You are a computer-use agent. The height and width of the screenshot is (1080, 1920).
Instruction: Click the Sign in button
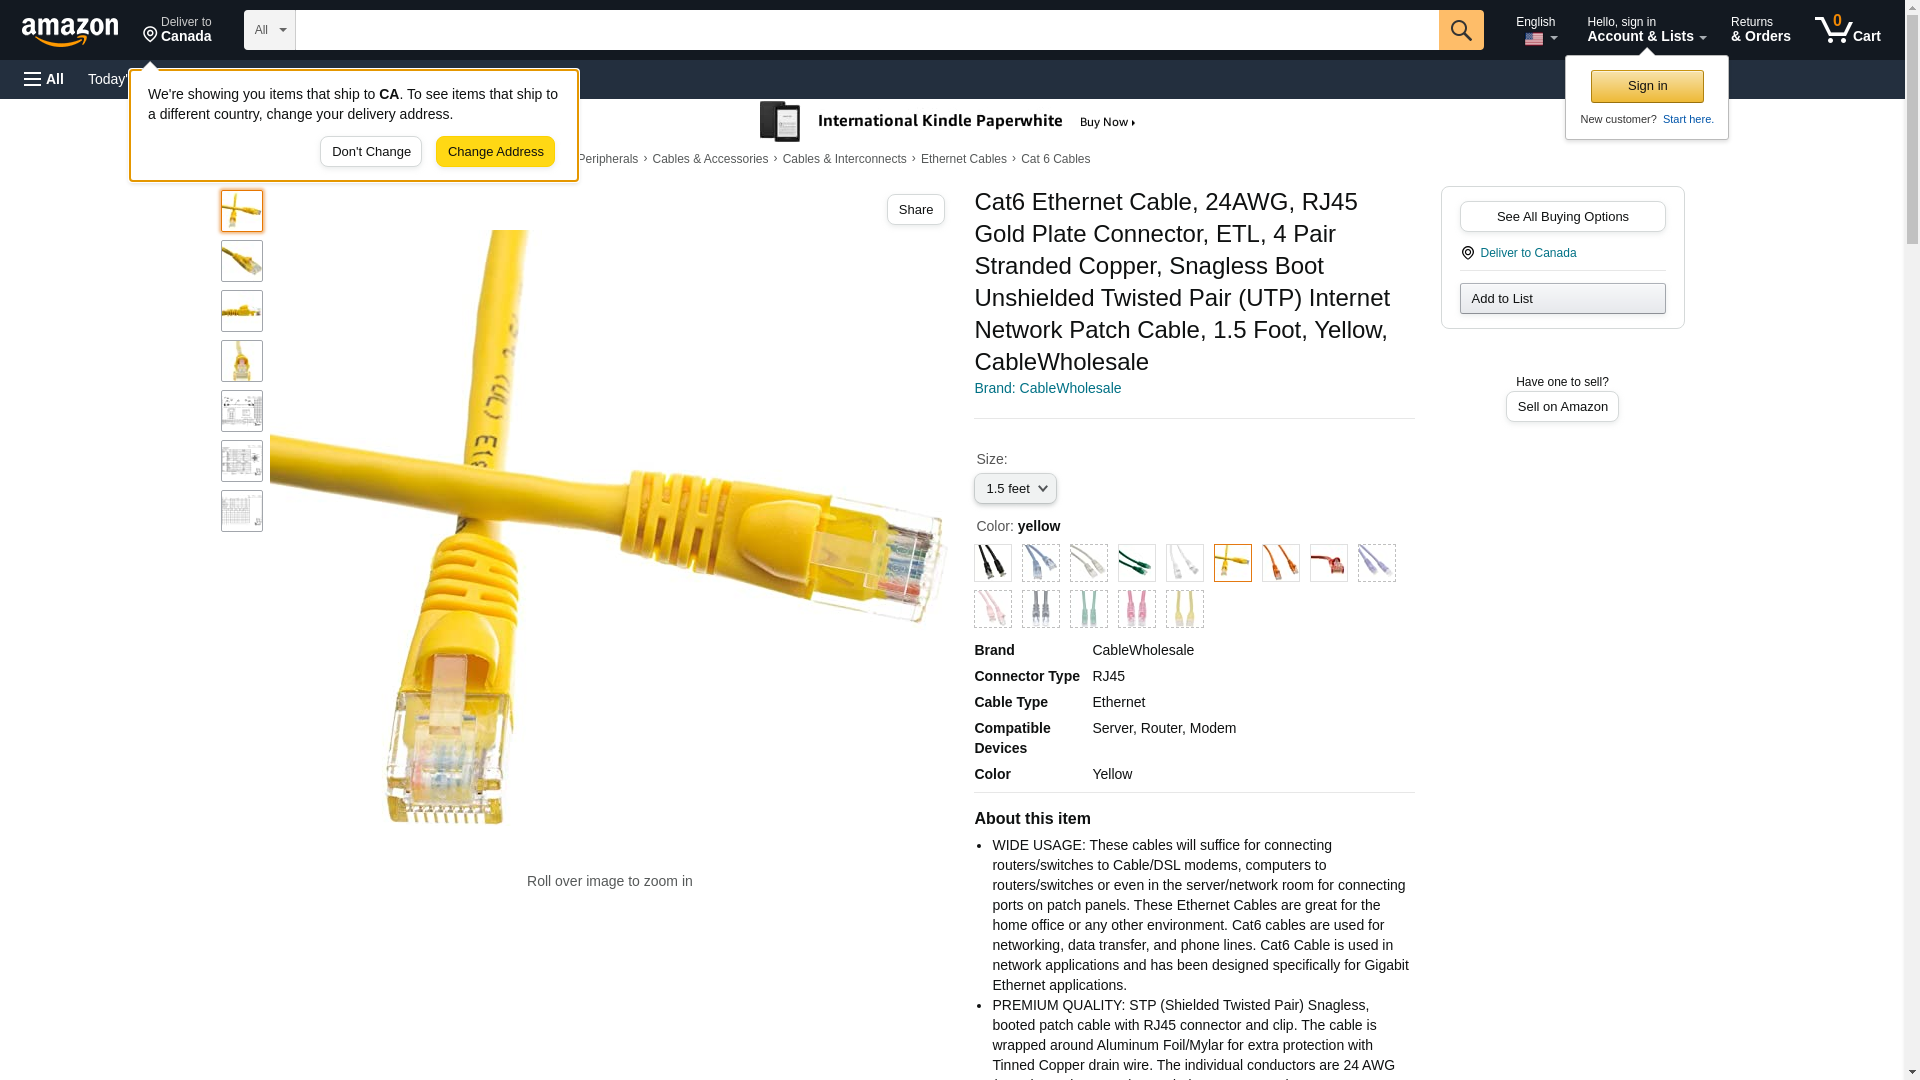[1647, 86]
